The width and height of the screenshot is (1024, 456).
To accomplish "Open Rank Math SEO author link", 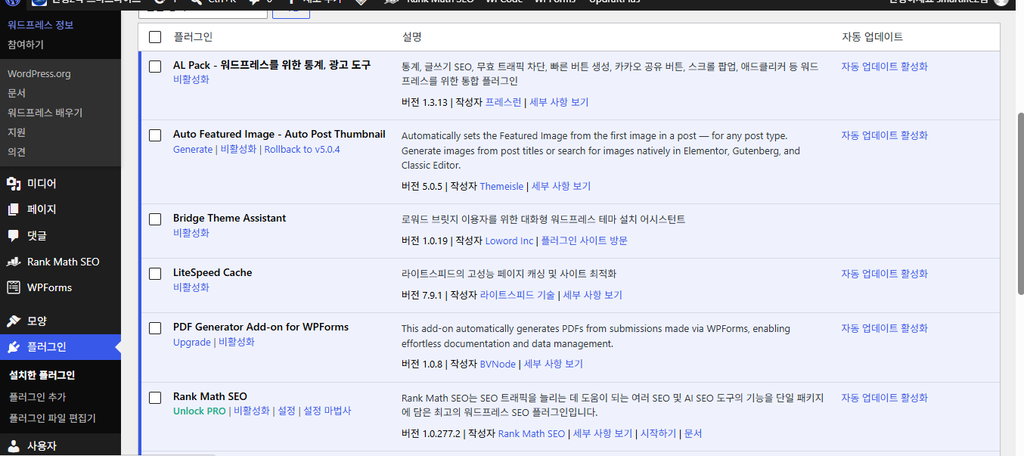I will pyautogui.click(x=532, y=433).
